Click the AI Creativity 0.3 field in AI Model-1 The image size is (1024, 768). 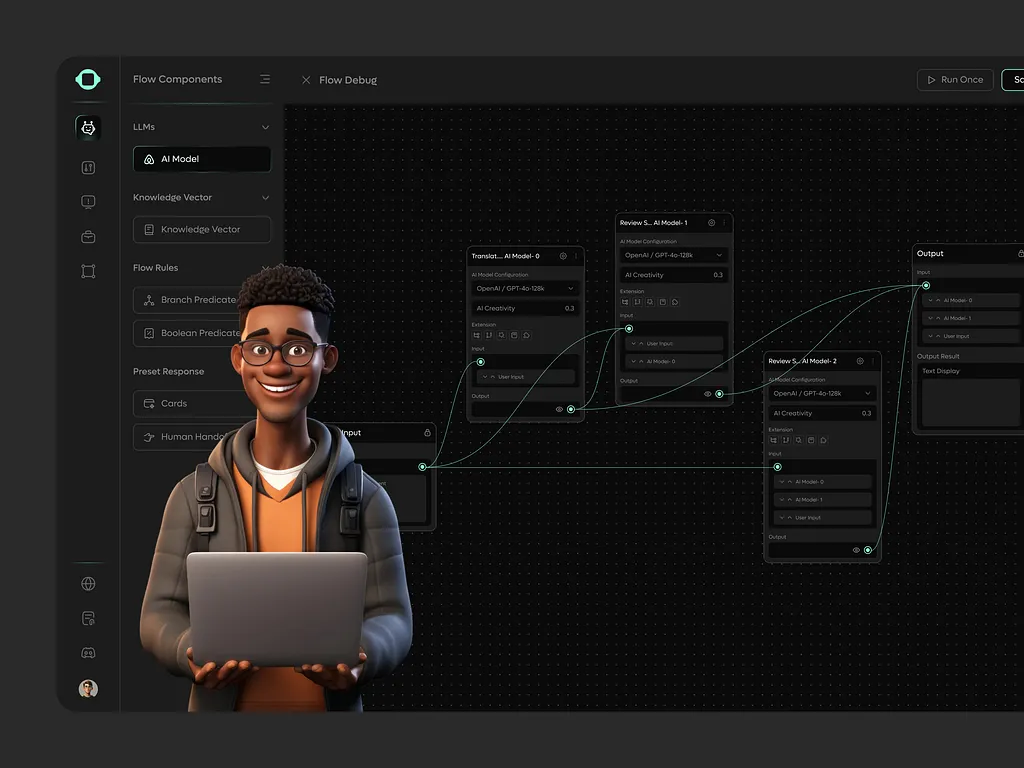(x=673, y=275)
